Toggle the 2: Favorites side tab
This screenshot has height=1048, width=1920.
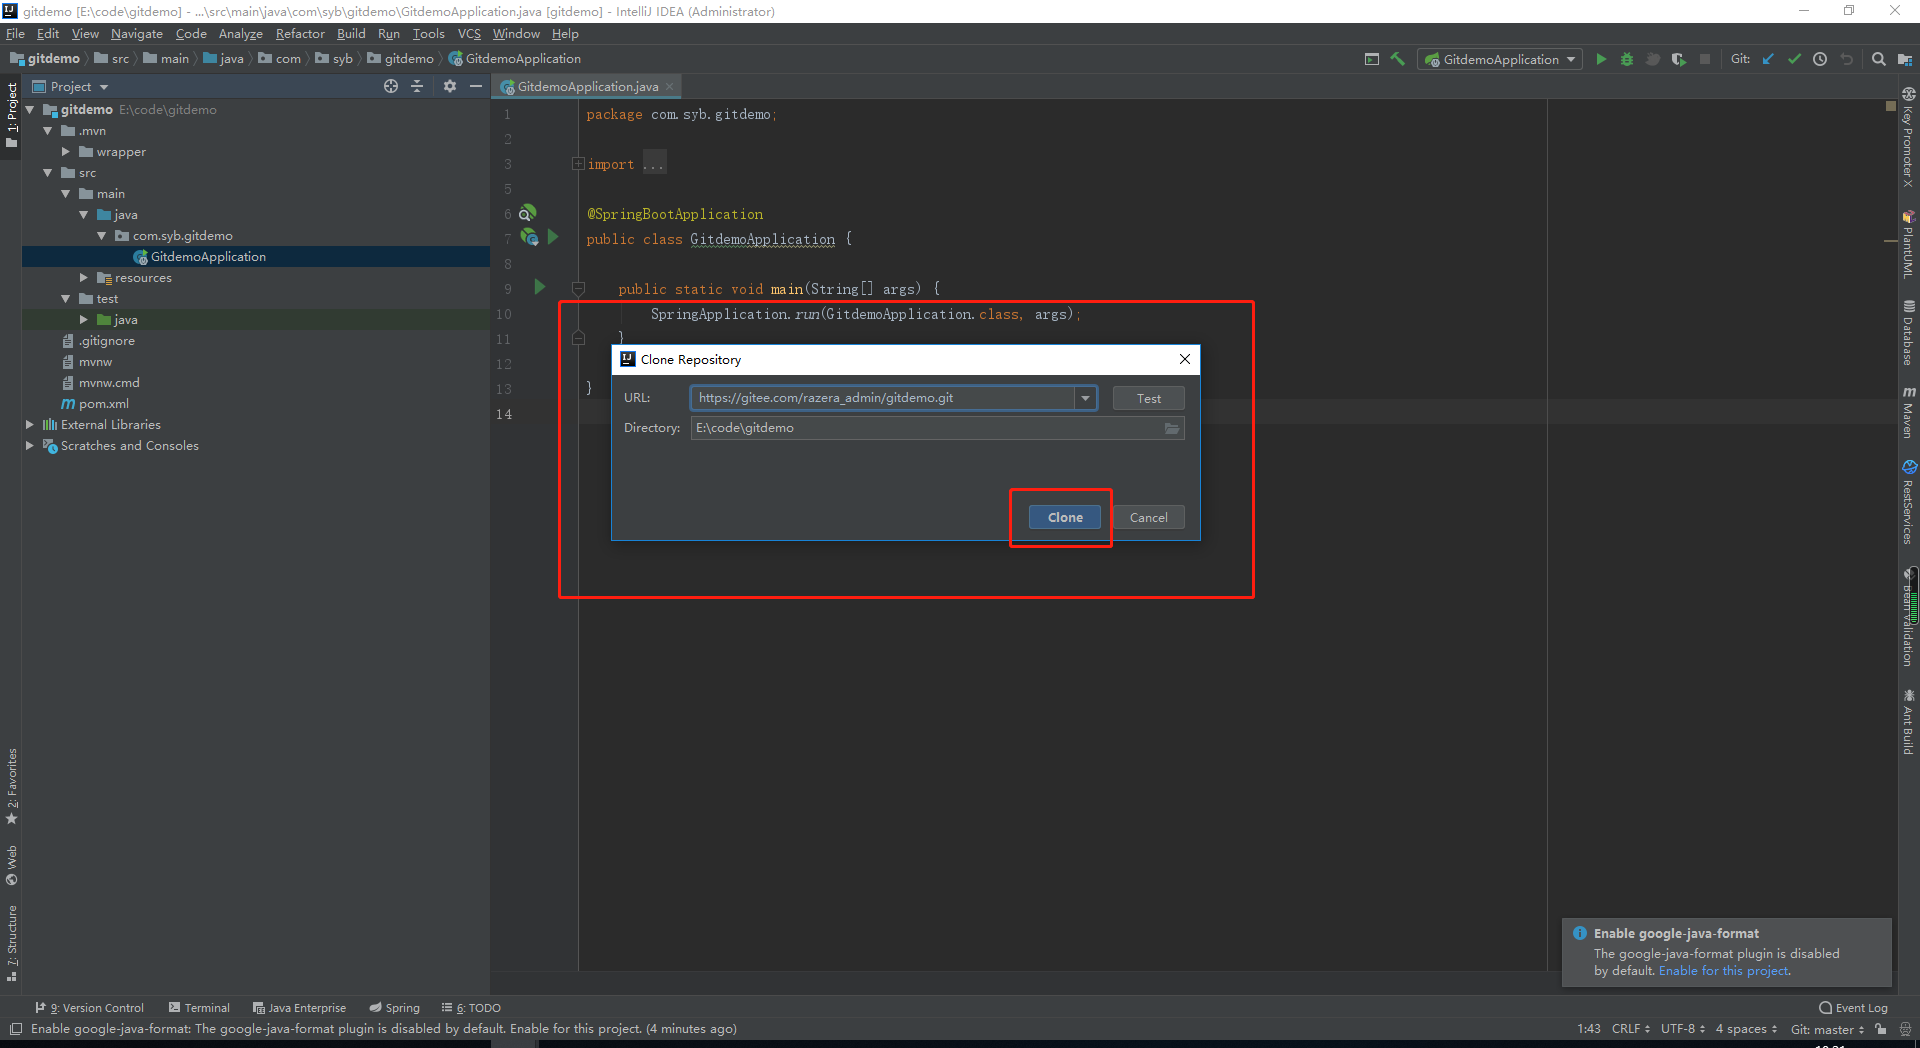[x=12, y=786]
